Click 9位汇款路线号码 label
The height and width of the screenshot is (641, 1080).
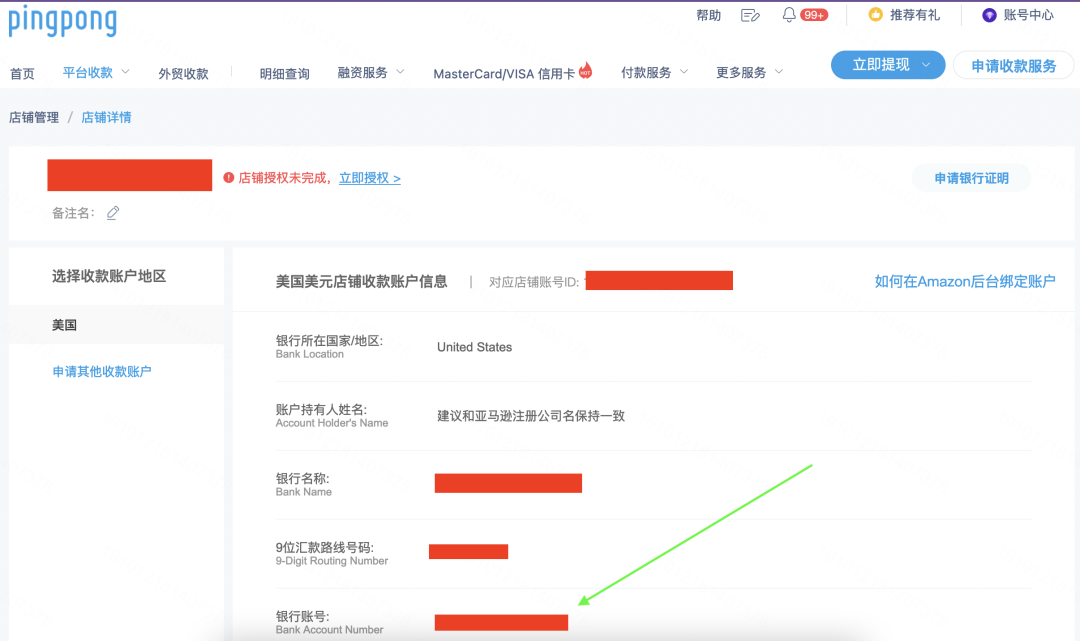click(324, 547)
